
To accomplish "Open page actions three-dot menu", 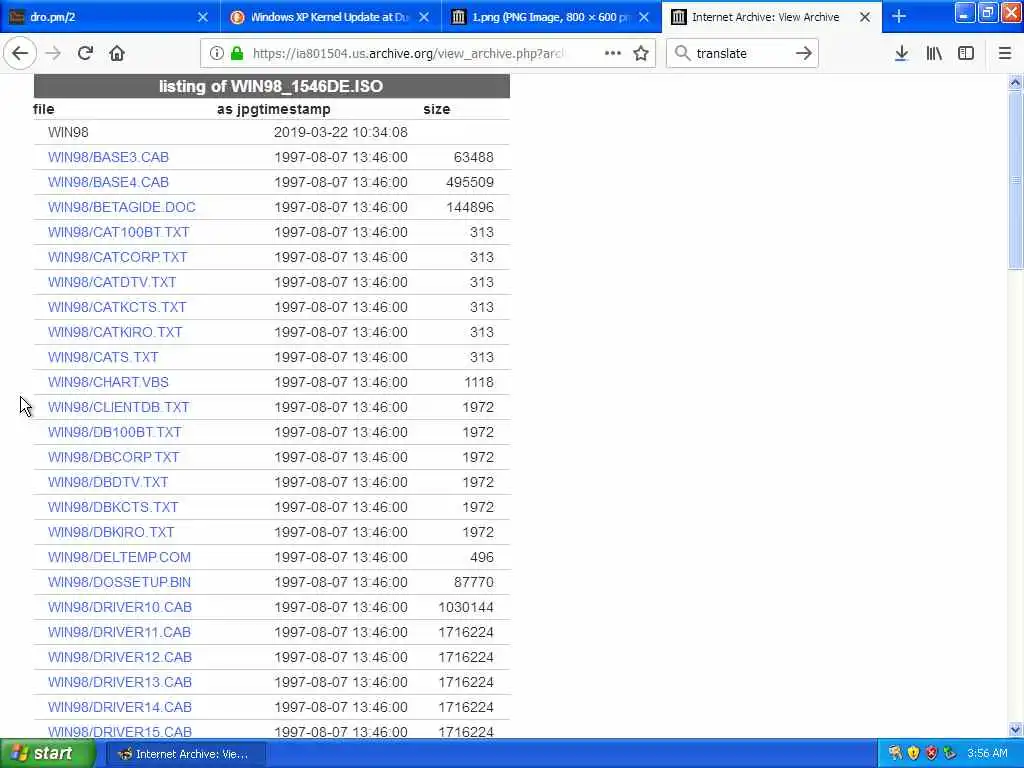I will [613, 54].
